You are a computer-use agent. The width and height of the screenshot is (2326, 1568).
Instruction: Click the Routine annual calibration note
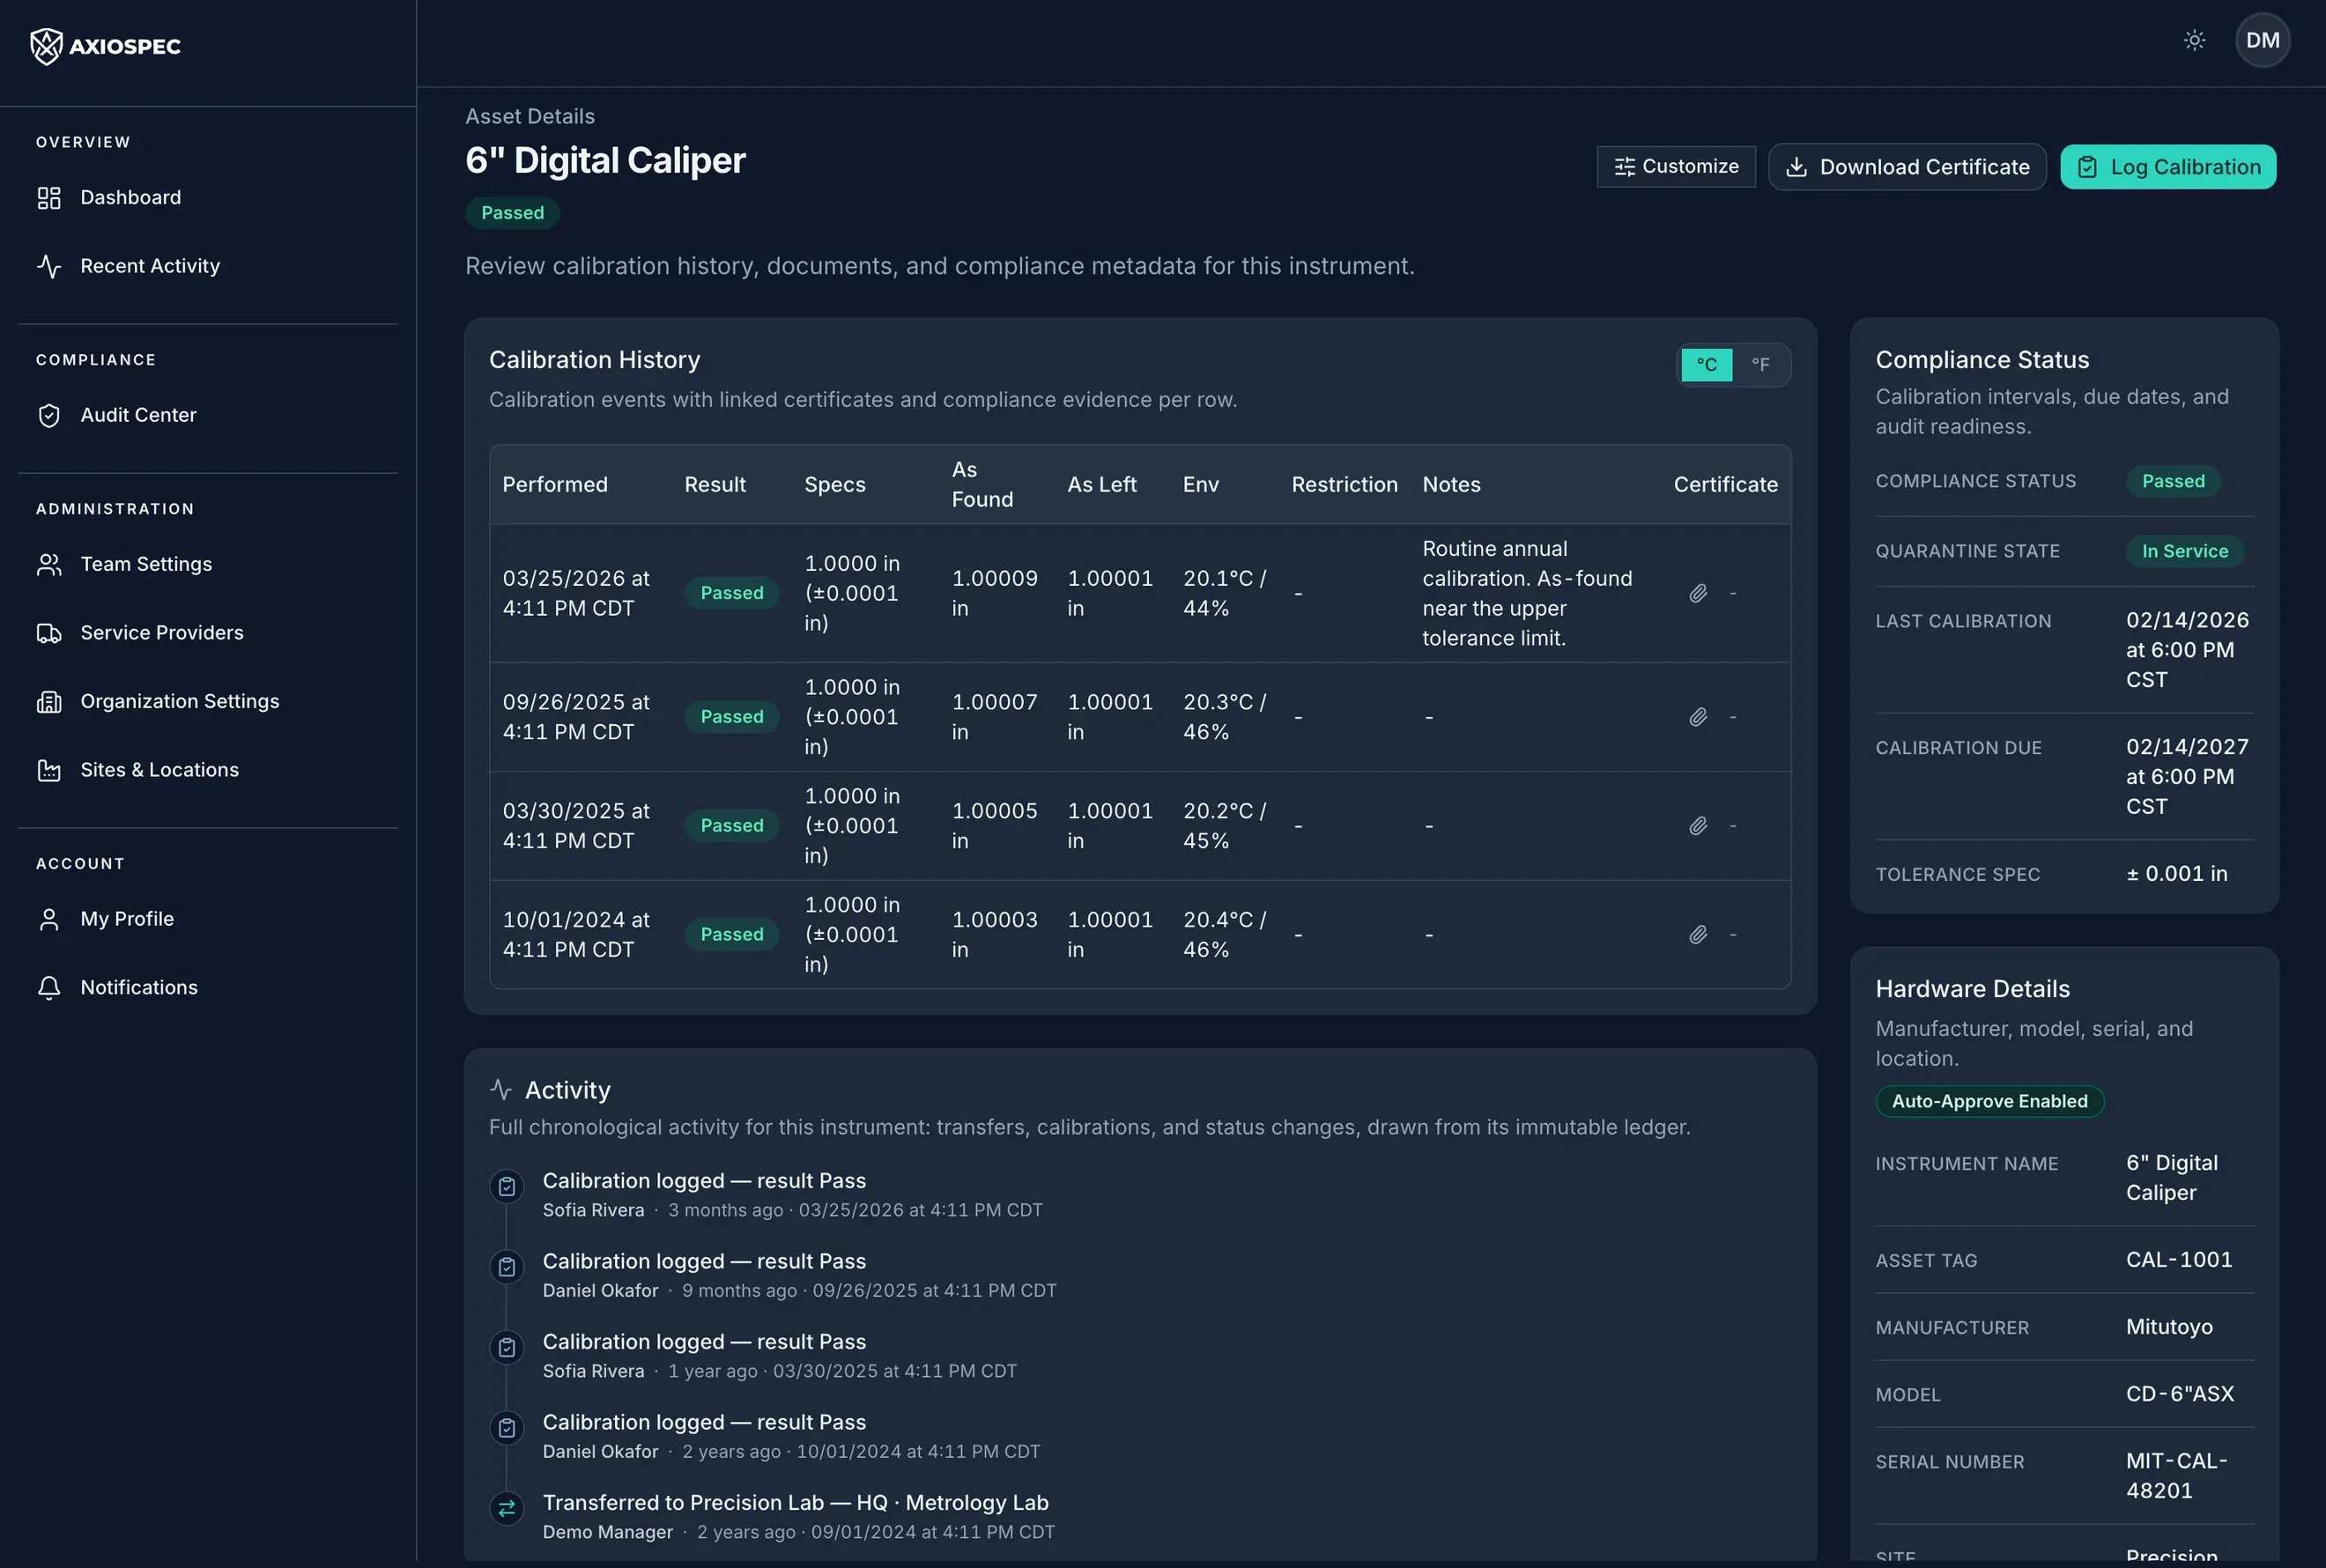(x=1527, y=593)
